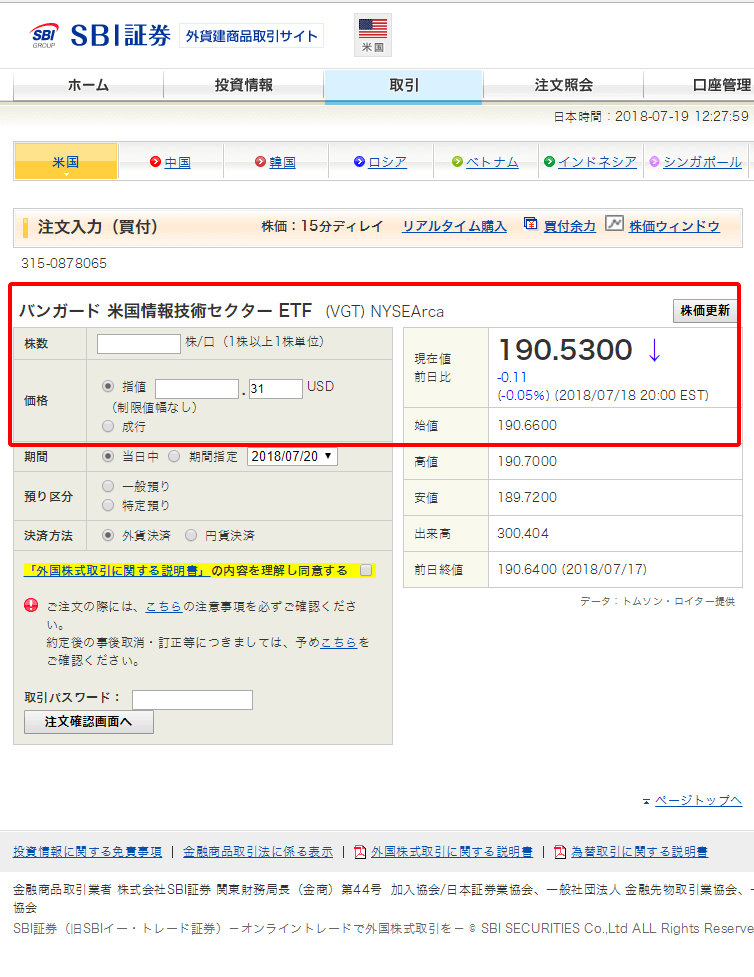Click the 株数 quantity input field
This screenshot has height=977, width=754.
click(138, 343)
